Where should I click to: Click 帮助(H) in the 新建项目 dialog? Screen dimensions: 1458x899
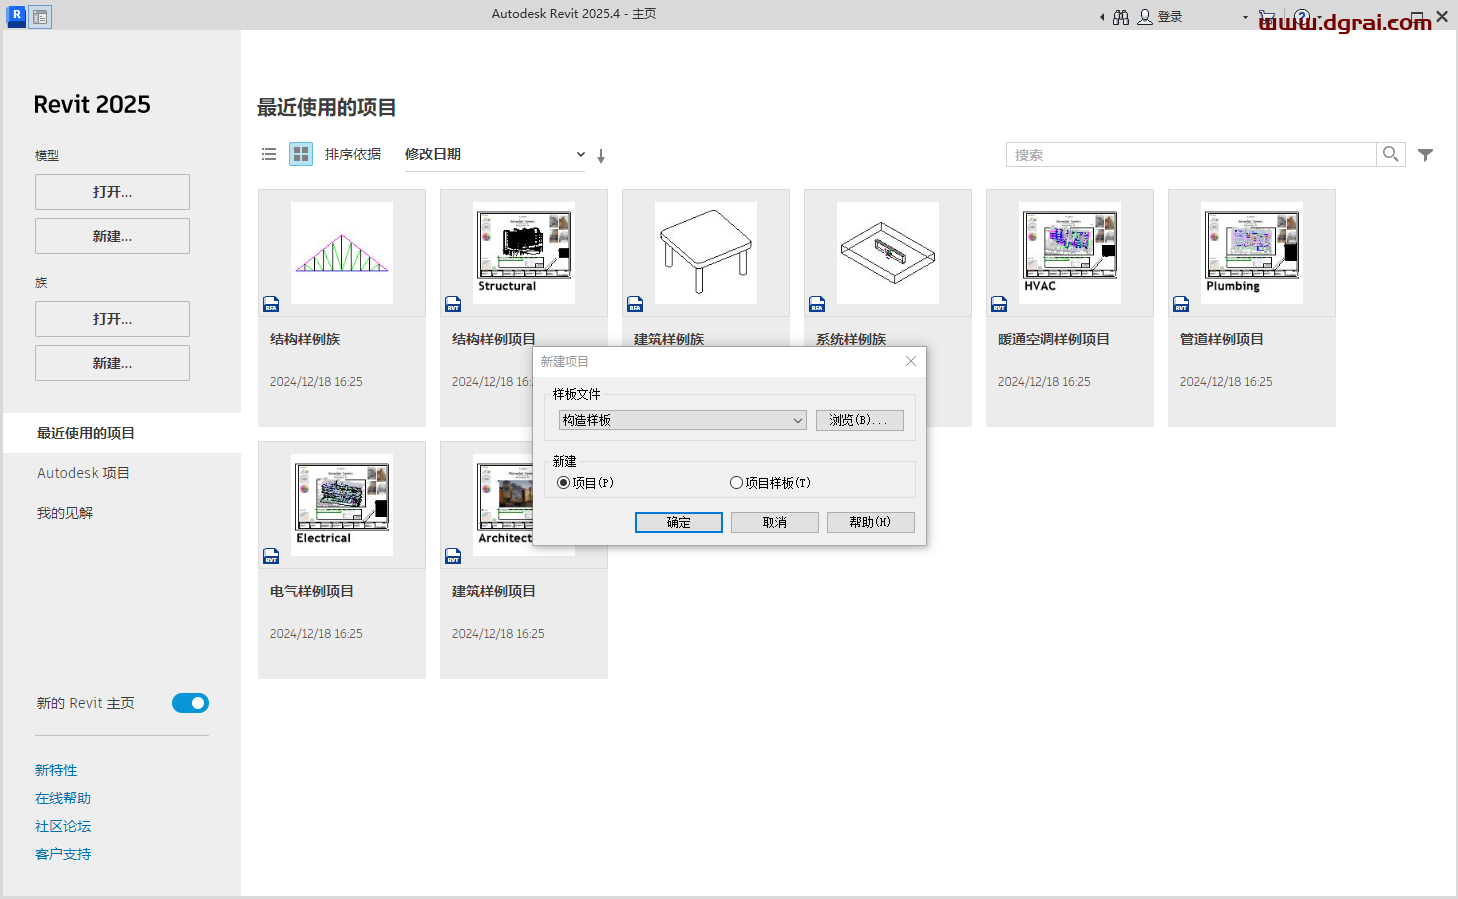(871, 522)
